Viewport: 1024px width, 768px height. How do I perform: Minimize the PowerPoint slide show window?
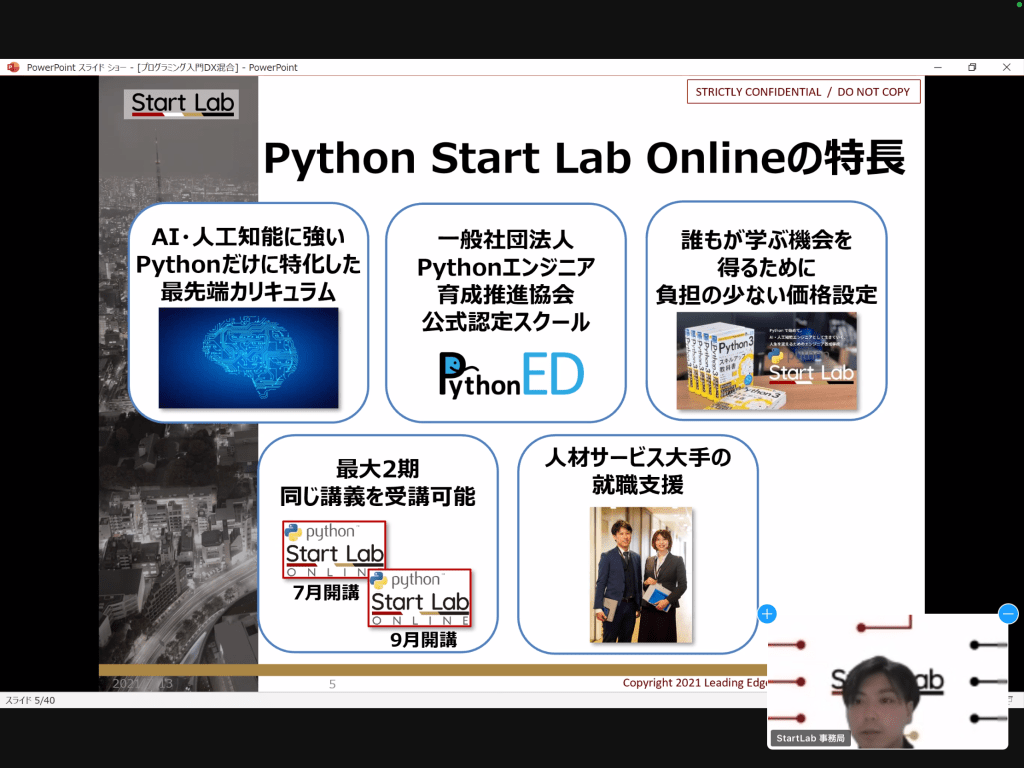pyautogui.click(x=938, y=67)
